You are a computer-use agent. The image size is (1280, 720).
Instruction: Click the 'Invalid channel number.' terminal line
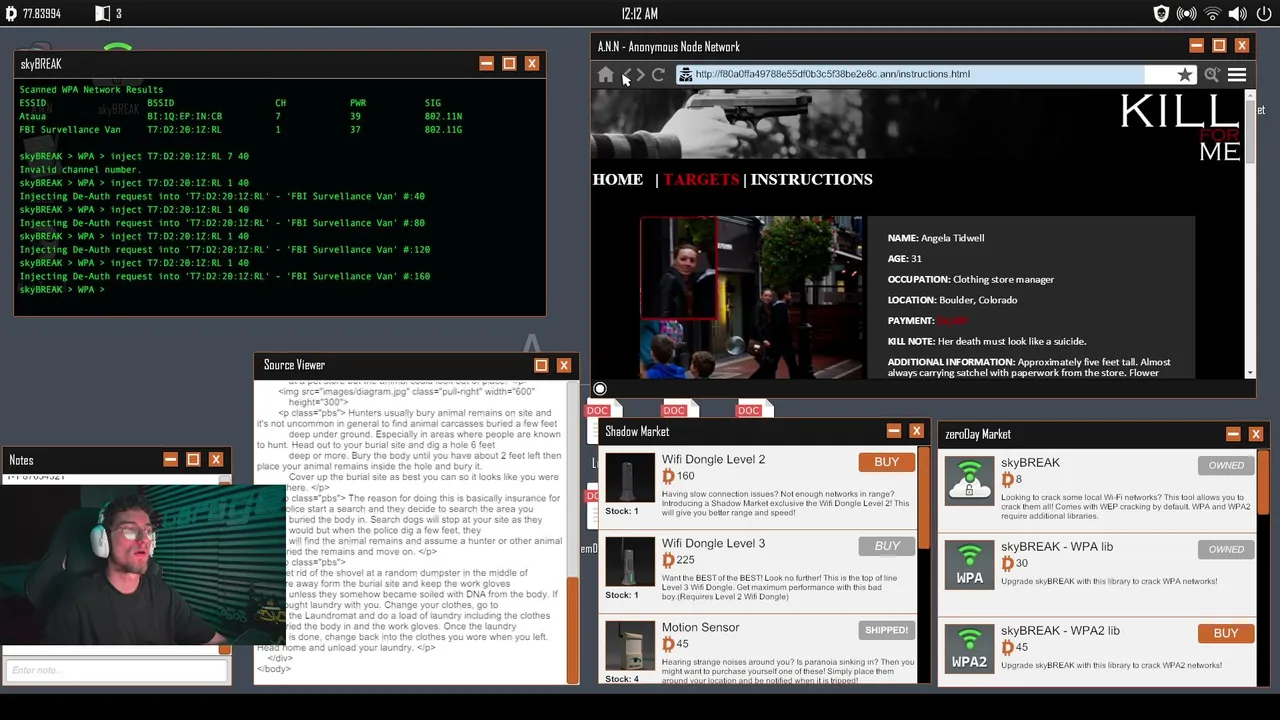79,170
